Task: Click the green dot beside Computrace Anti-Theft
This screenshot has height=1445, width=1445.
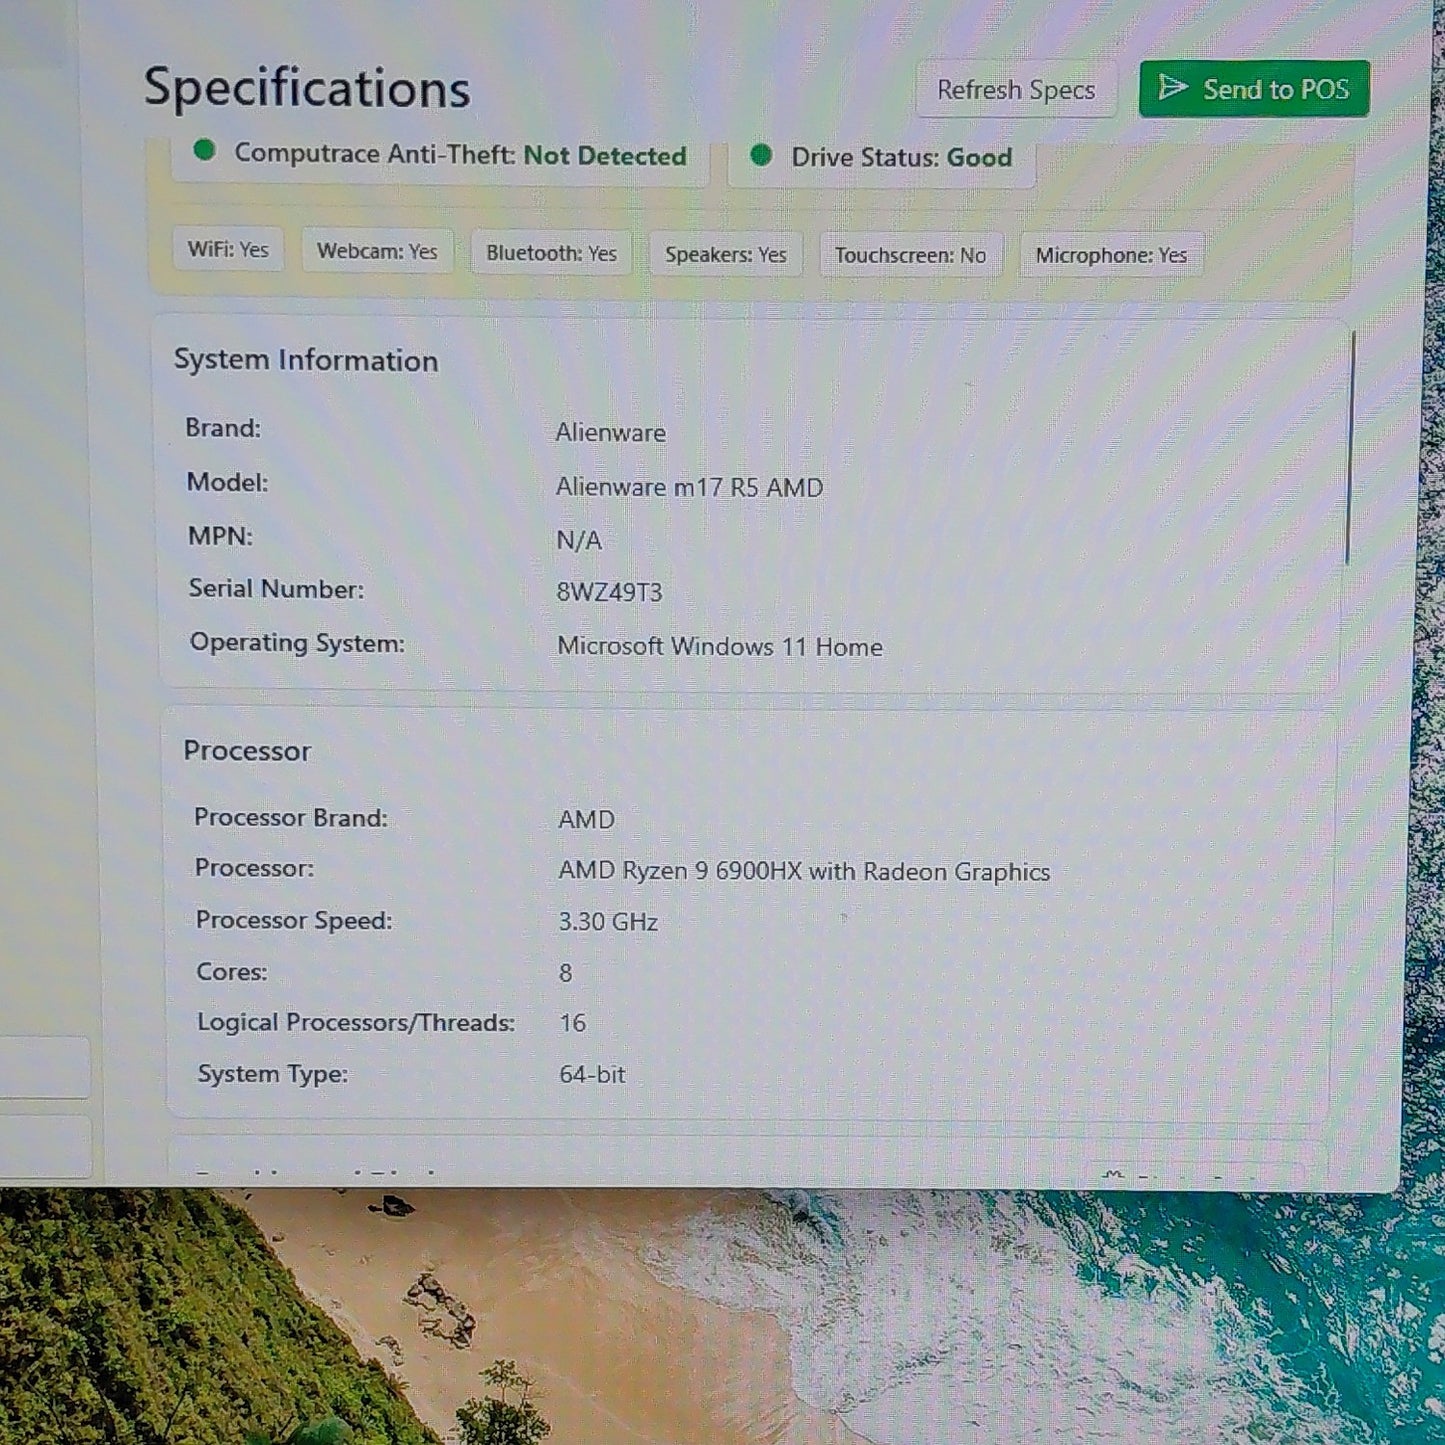Action: pyautogui.click(x=204, y=151)
